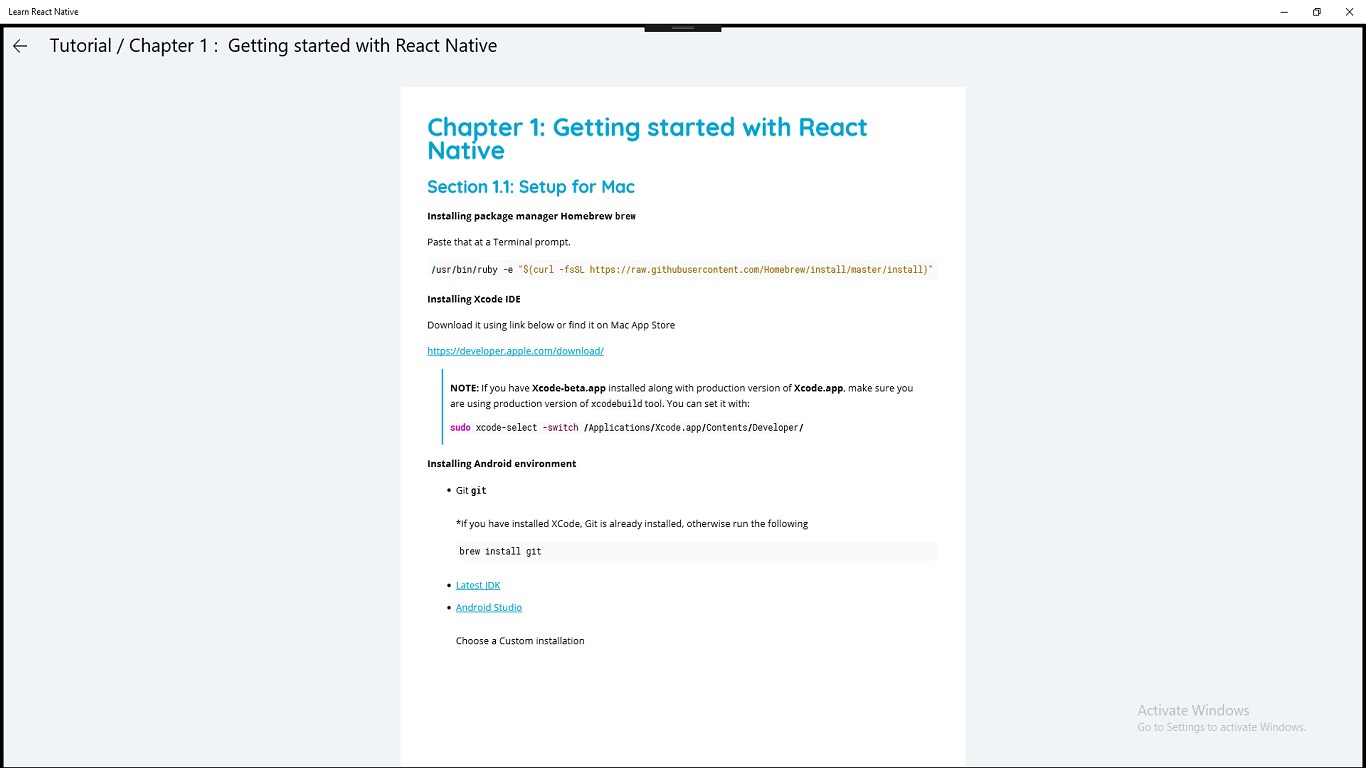Click the Learn React Native window title
The image size is (1366, 768).
(x=43, y=12)
